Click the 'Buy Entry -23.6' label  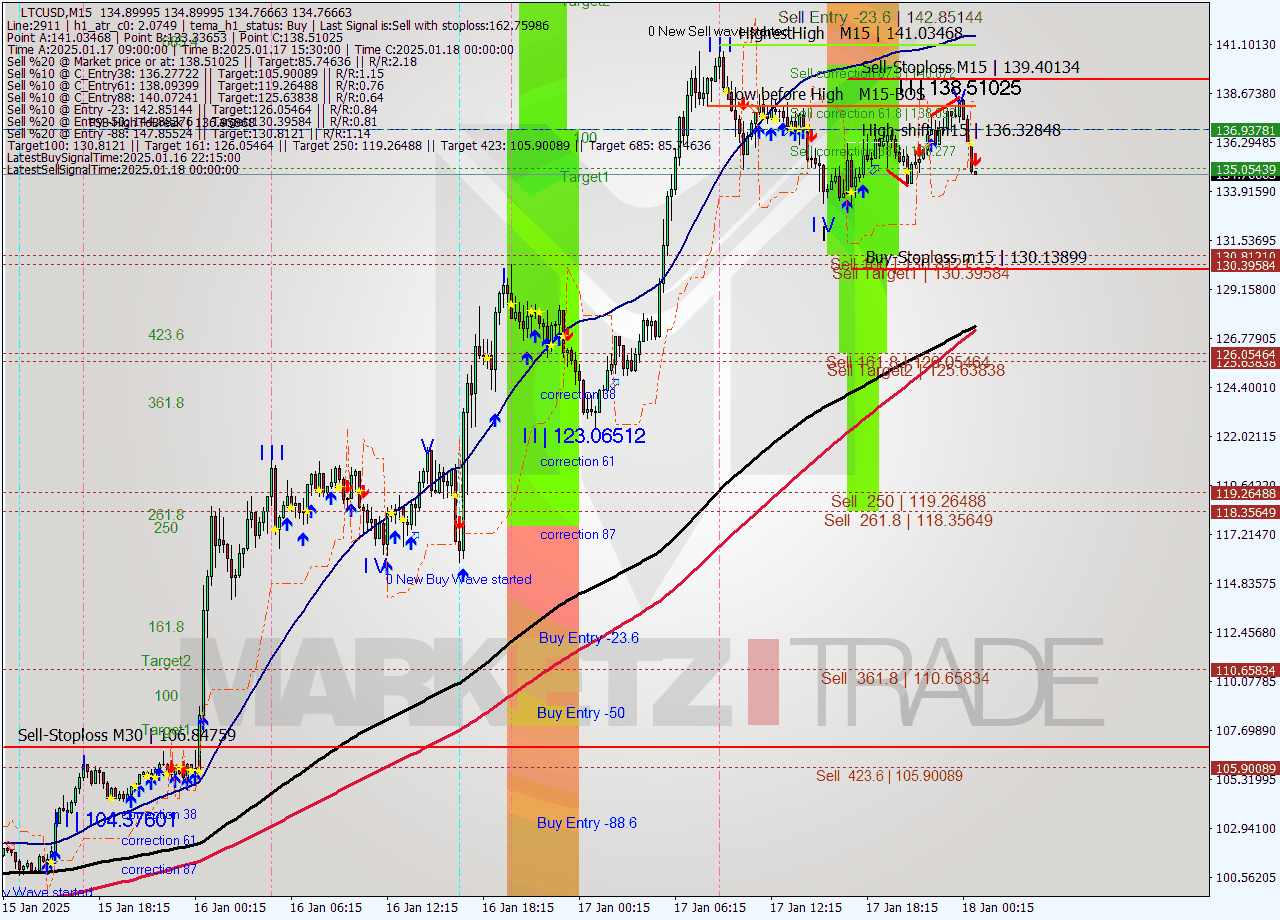588,638
